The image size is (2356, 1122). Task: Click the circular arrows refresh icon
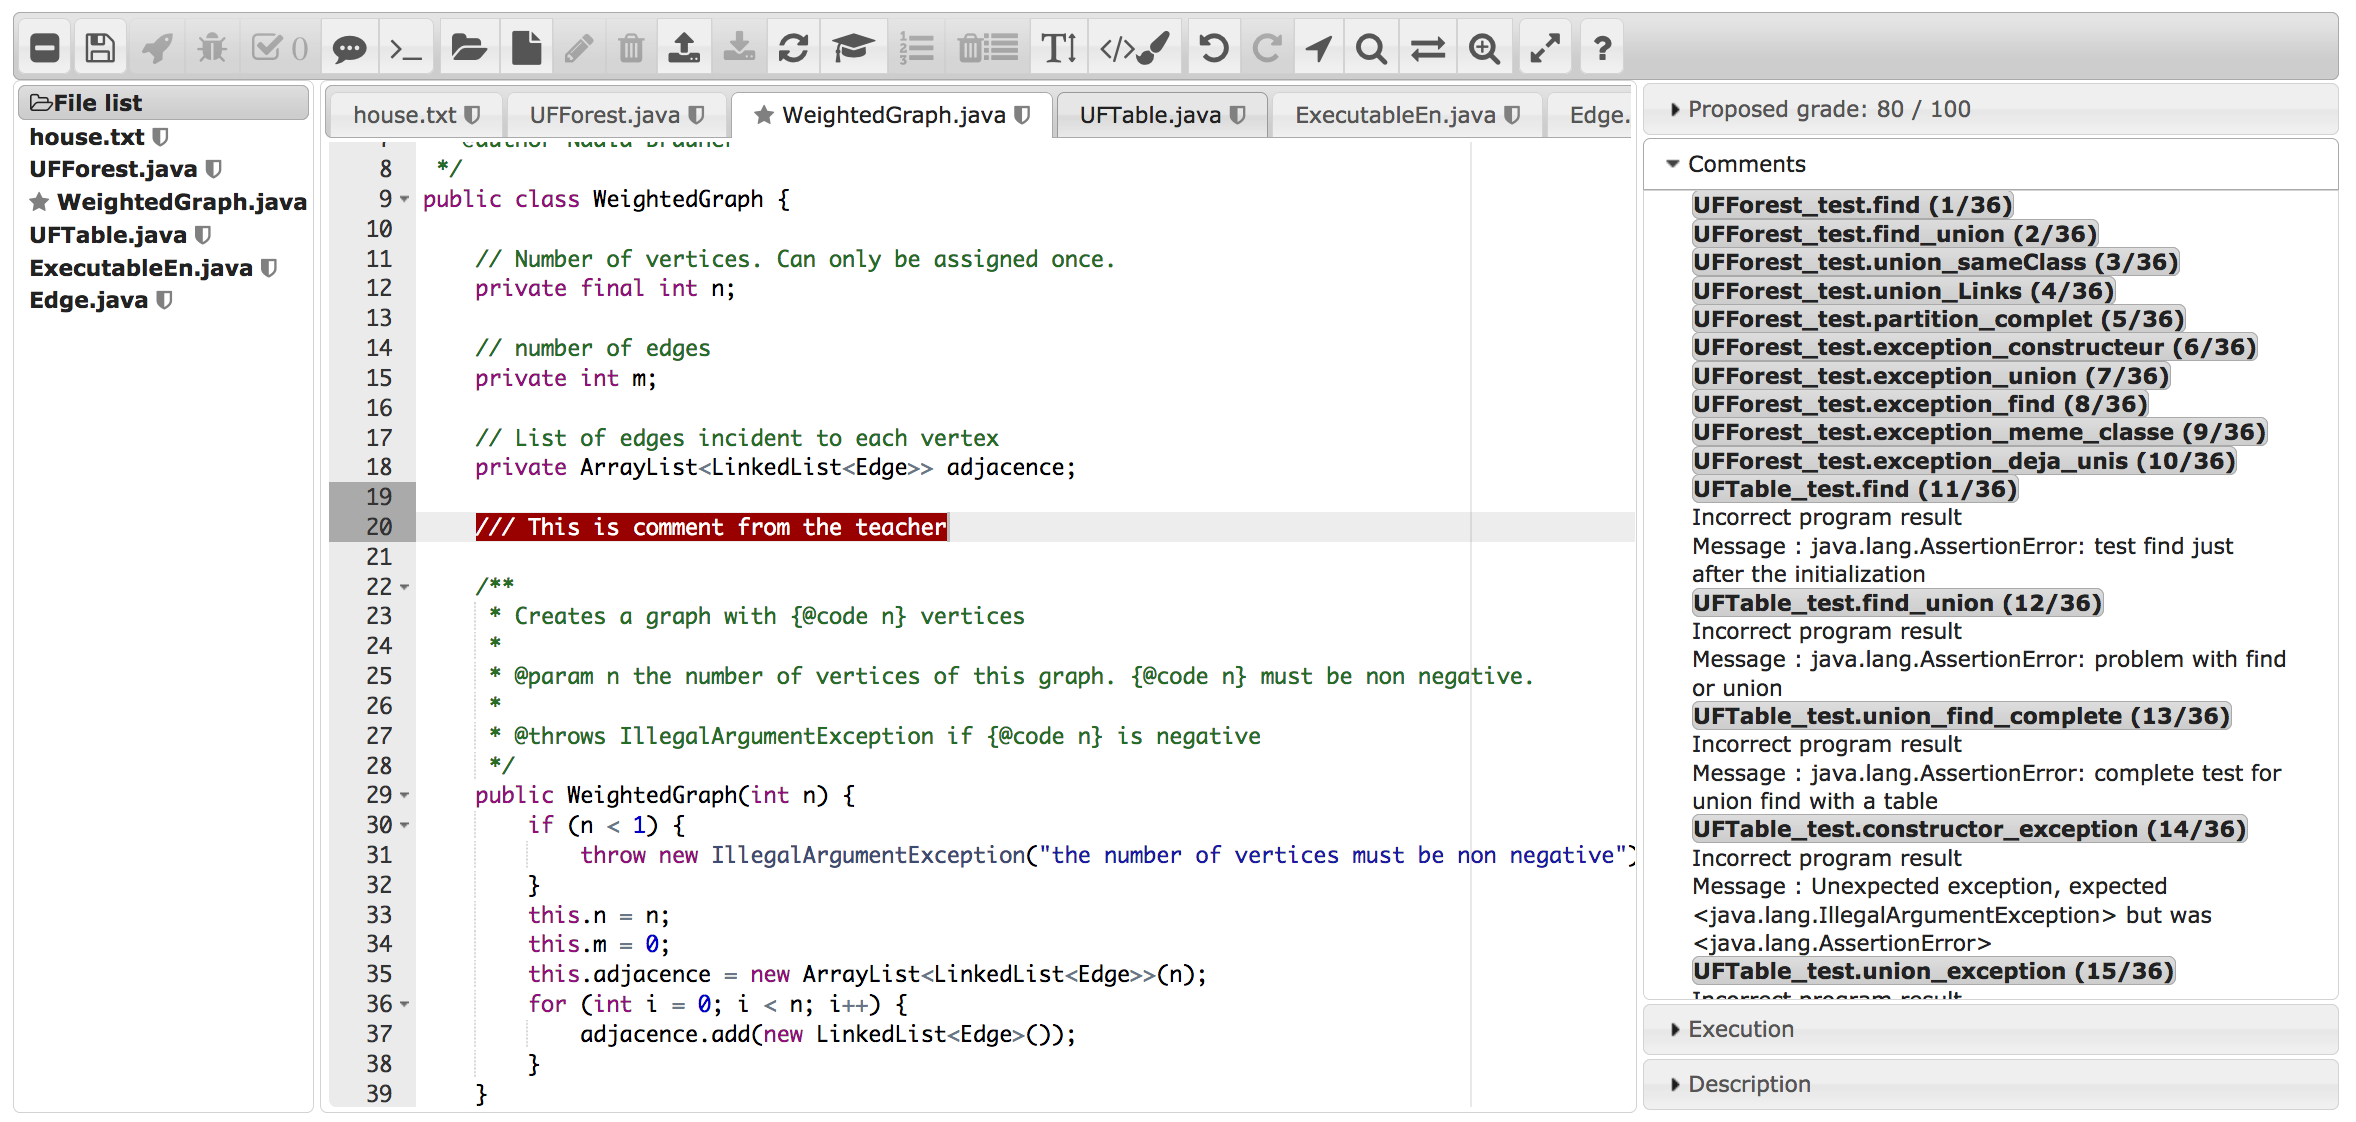pos(793,48)
